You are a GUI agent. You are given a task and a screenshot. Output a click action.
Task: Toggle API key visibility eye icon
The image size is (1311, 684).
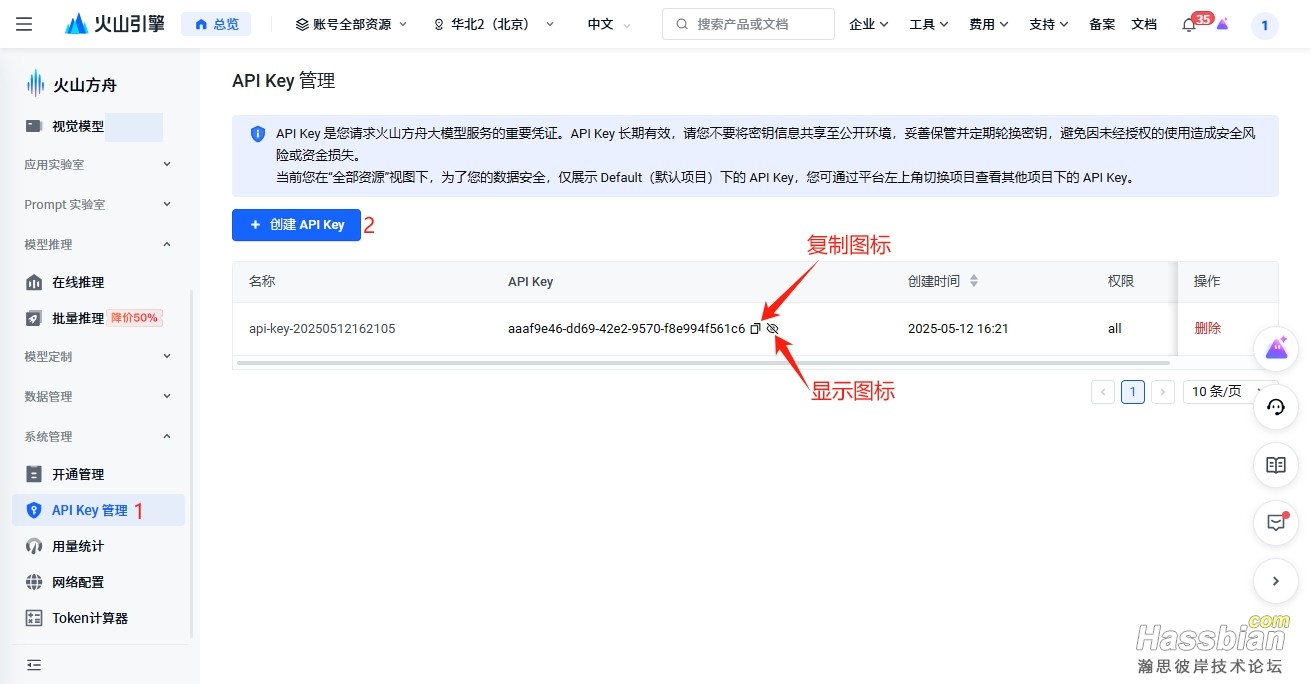point(772,328)
